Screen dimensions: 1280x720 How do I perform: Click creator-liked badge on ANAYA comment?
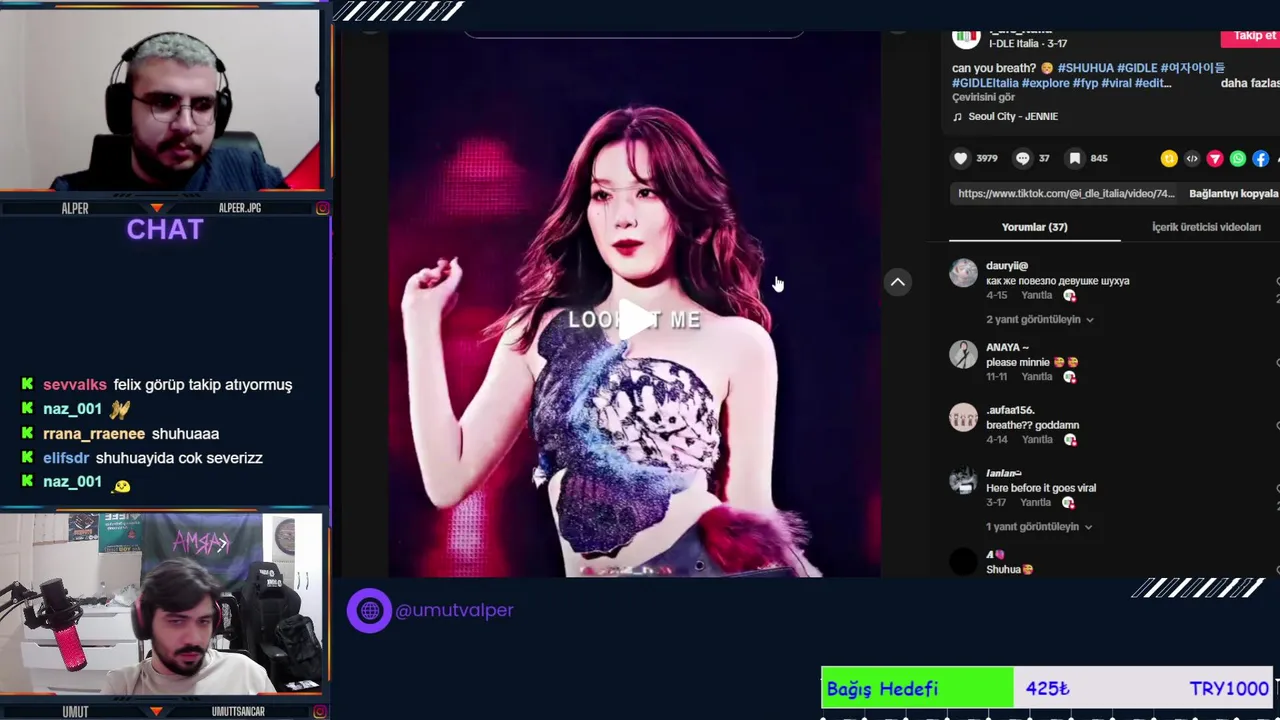1069,377
